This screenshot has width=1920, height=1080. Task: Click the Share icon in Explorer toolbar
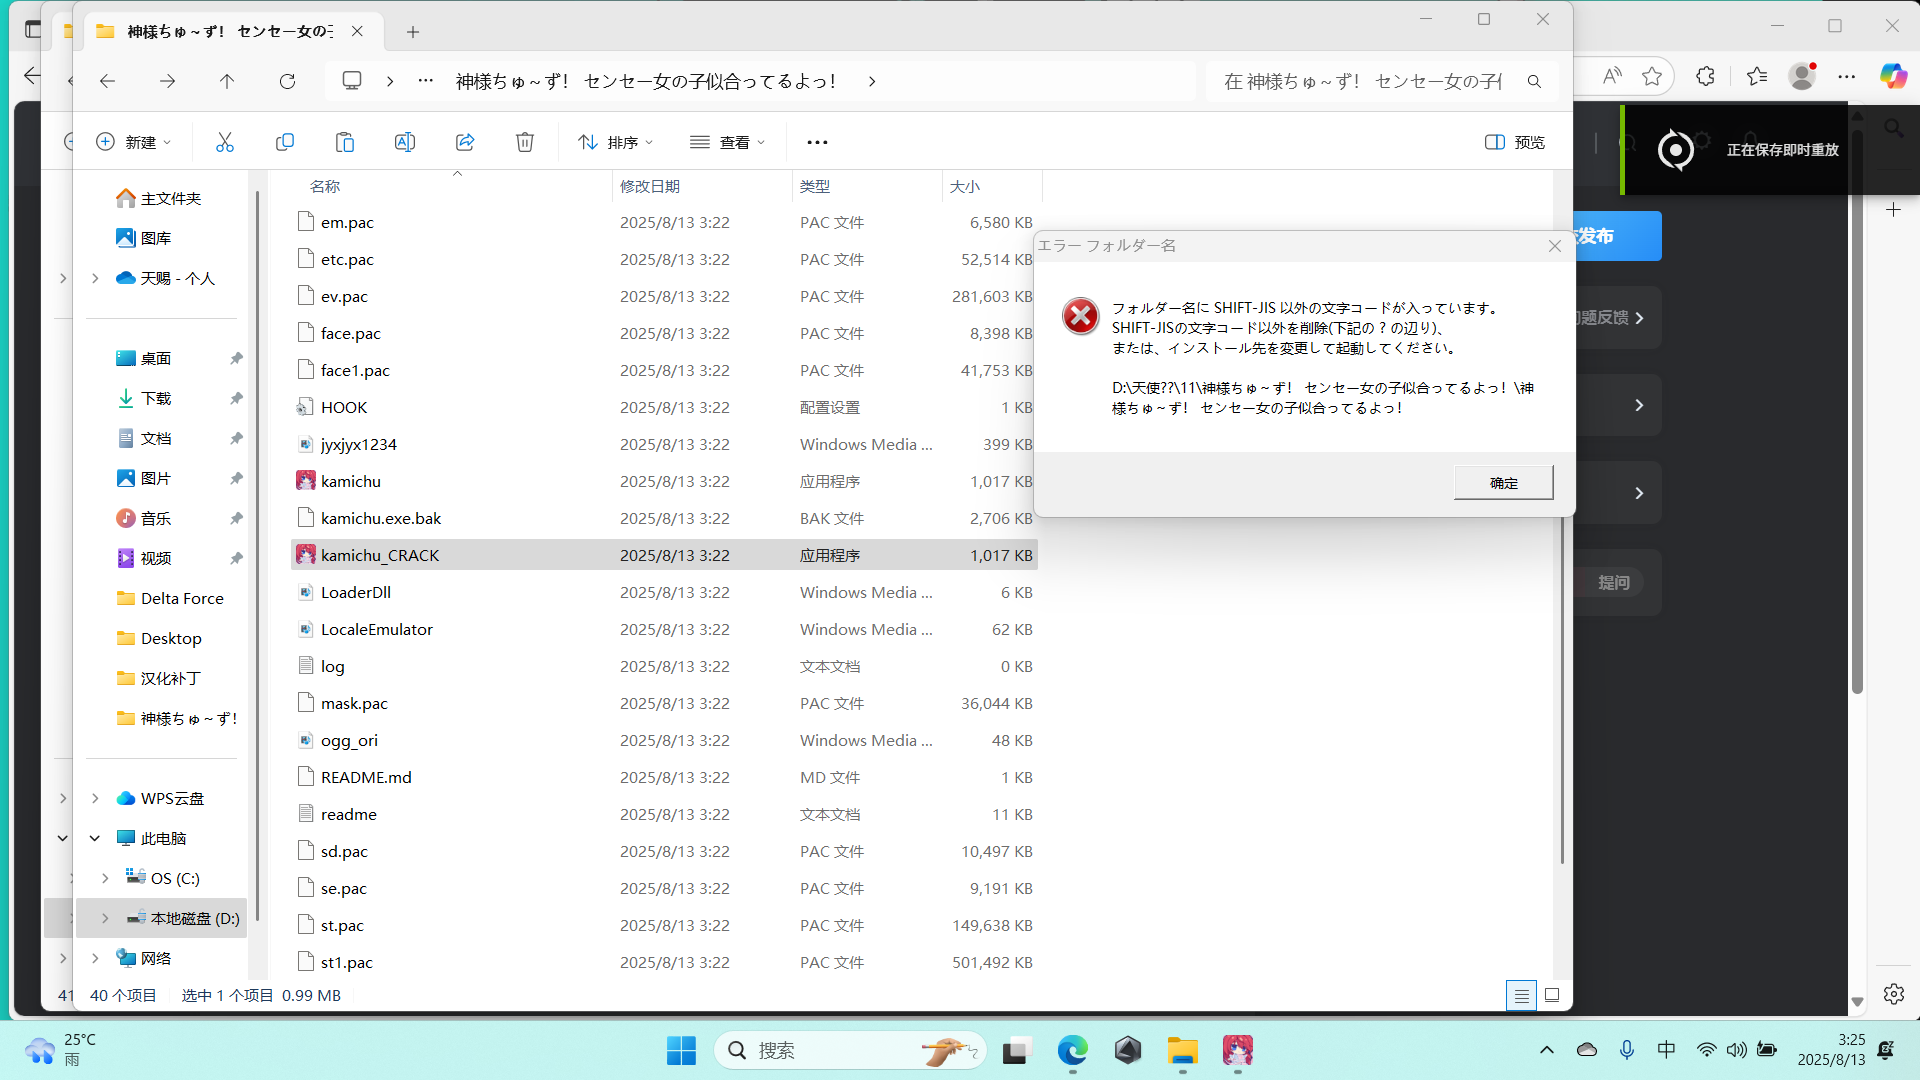[465, 141]
